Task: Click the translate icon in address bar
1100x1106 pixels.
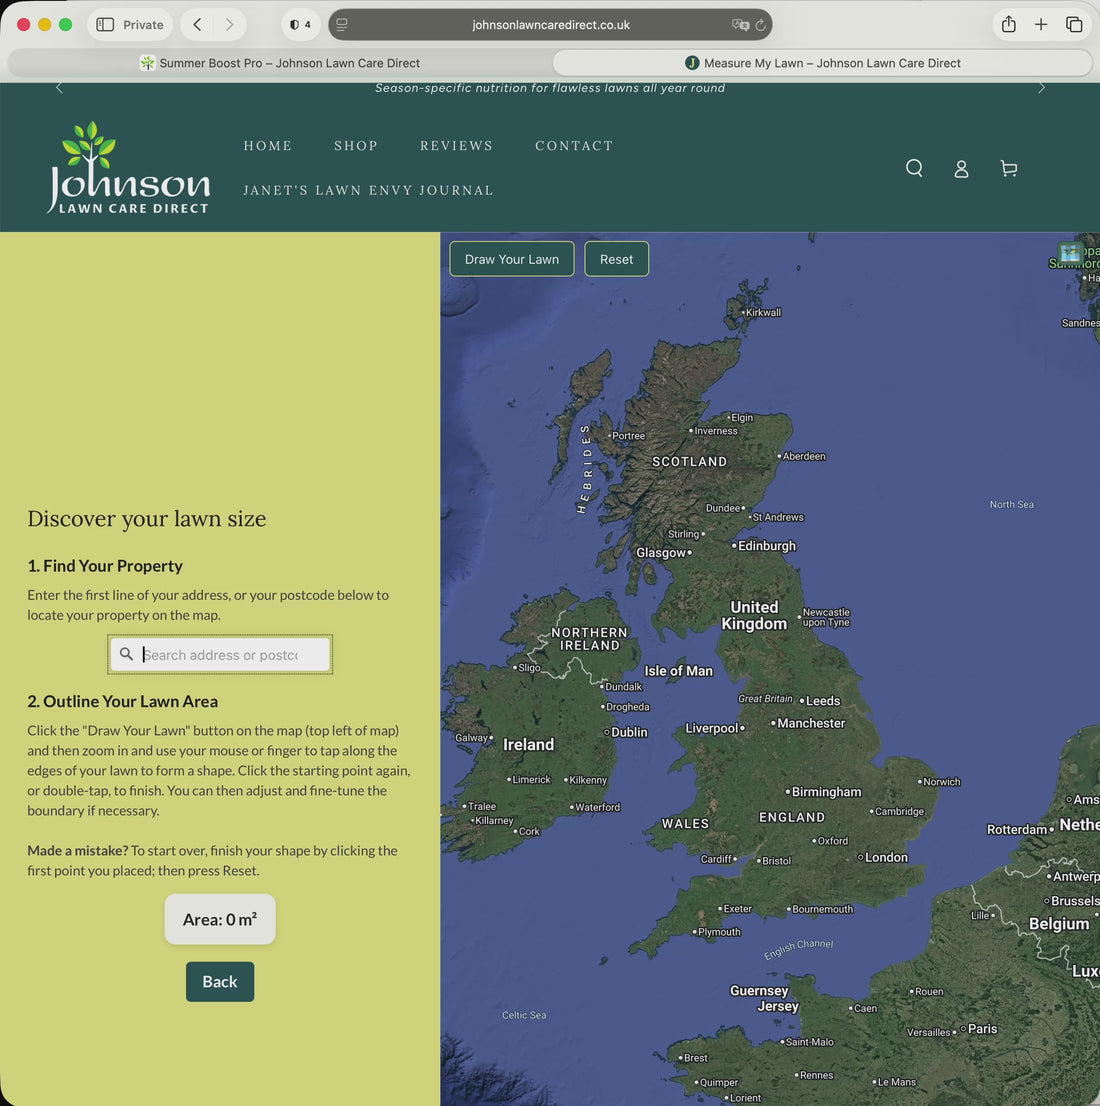Action: pos(739,25)
